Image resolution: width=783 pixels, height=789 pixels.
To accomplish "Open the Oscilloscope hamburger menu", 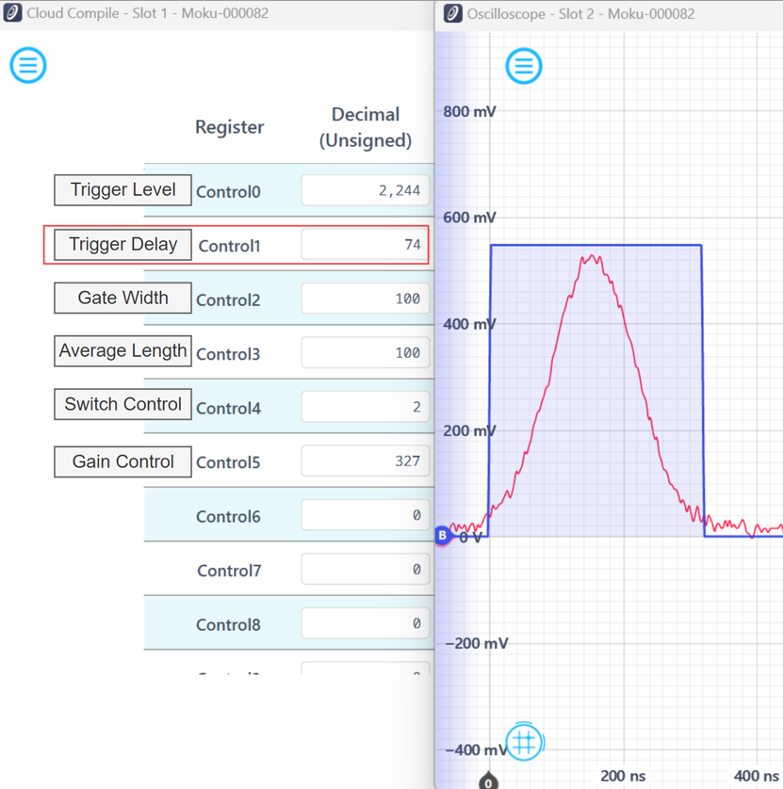I will pos(523,66).
